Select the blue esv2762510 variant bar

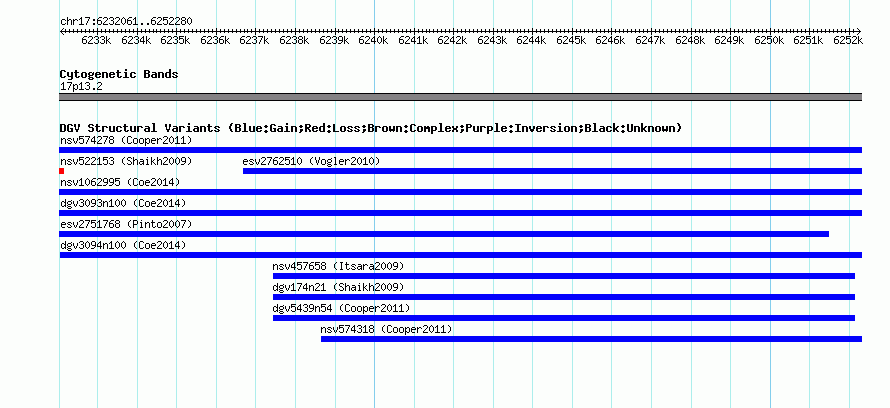pos(552,171)
